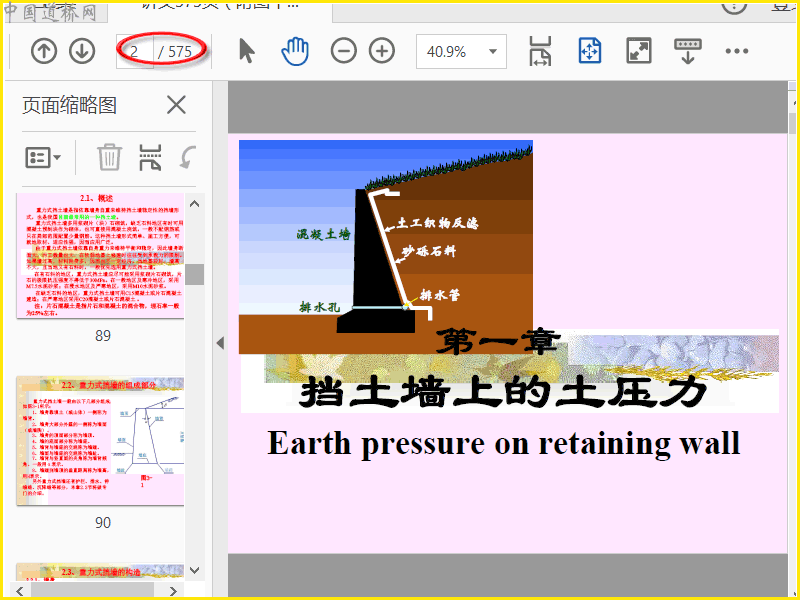Click thumbnail panel scroll down arrow
800x600 pixels.
coord(194,570)
